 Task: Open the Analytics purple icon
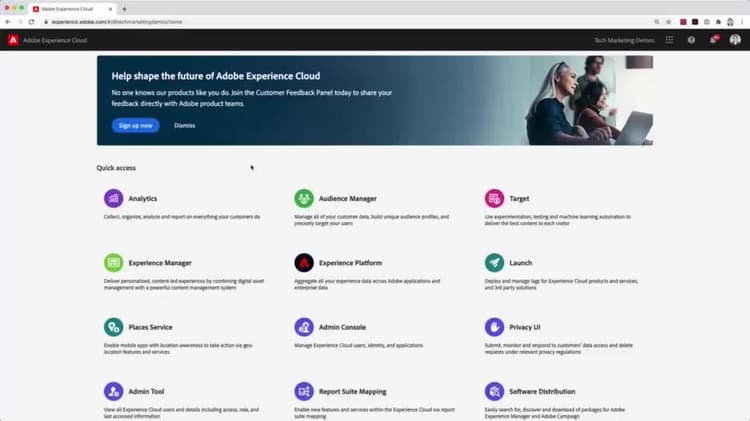[x=113, y=198]
